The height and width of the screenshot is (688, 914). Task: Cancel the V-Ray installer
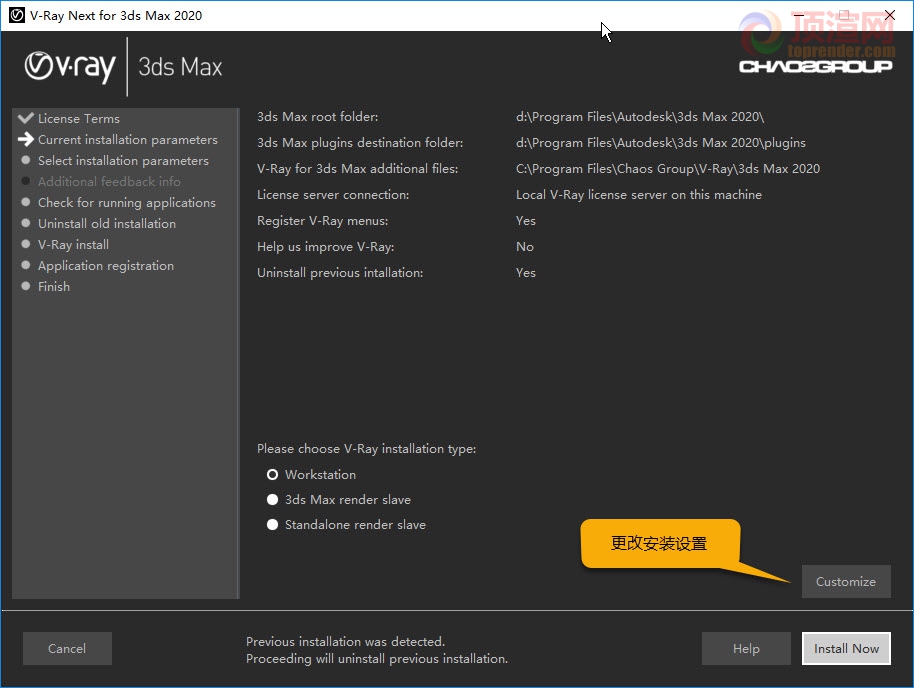pyautogui.click(x=67, y=648)
